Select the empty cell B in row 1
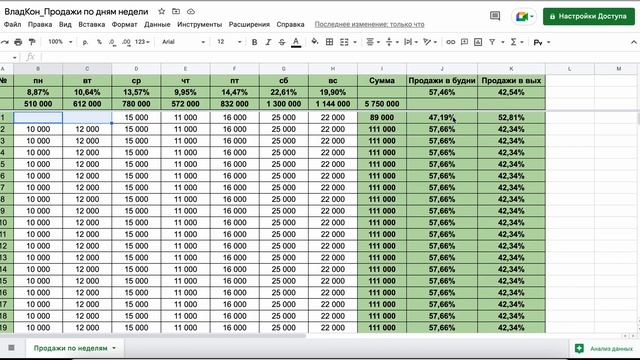 tap(38, 118)
